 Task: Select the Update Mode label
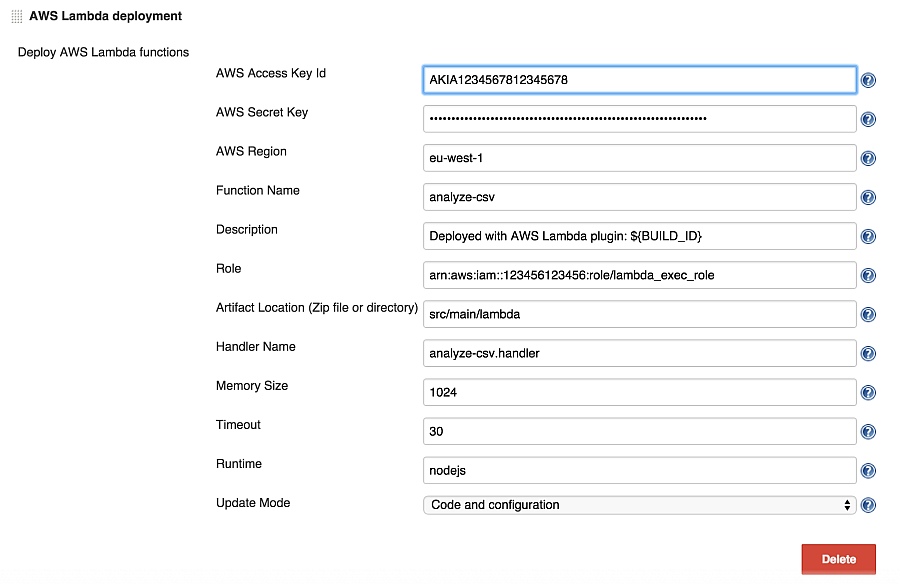pos(253,503)
